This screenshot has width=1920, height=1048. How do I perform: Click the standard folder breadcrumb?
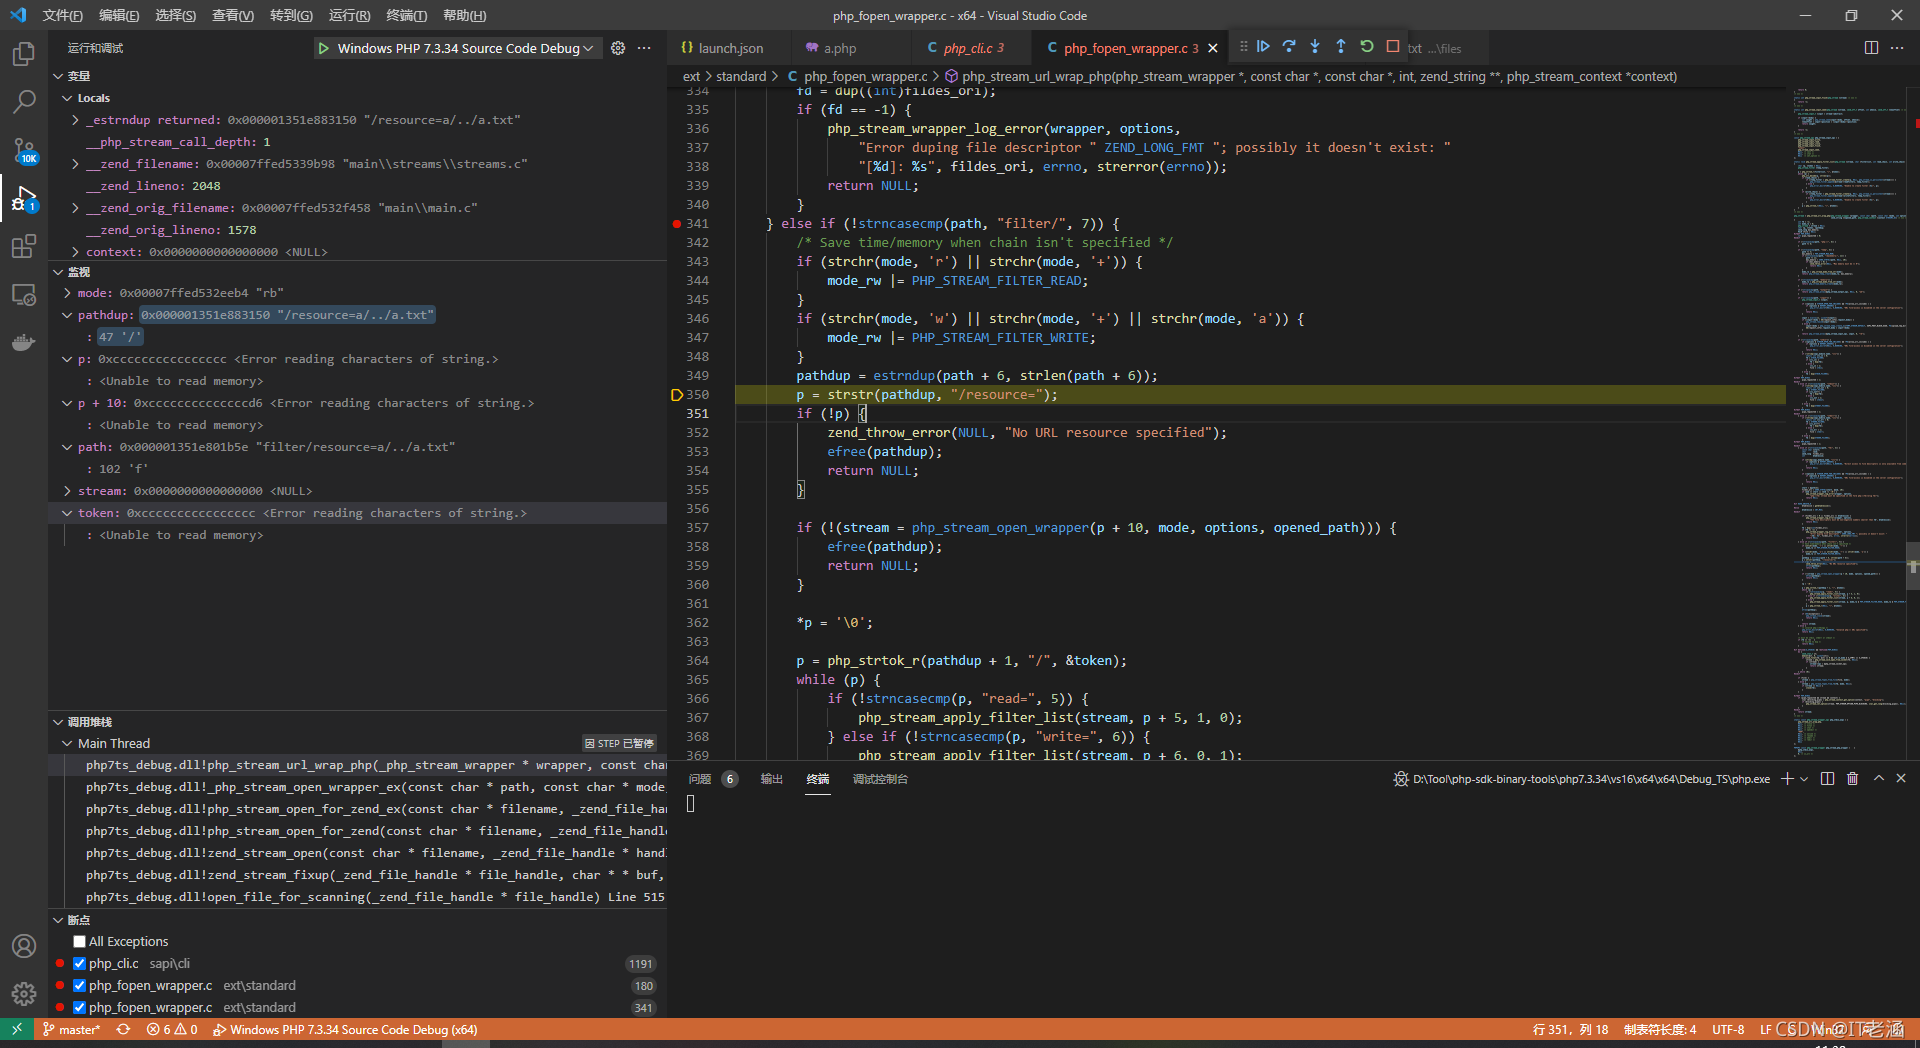point(741,76)
